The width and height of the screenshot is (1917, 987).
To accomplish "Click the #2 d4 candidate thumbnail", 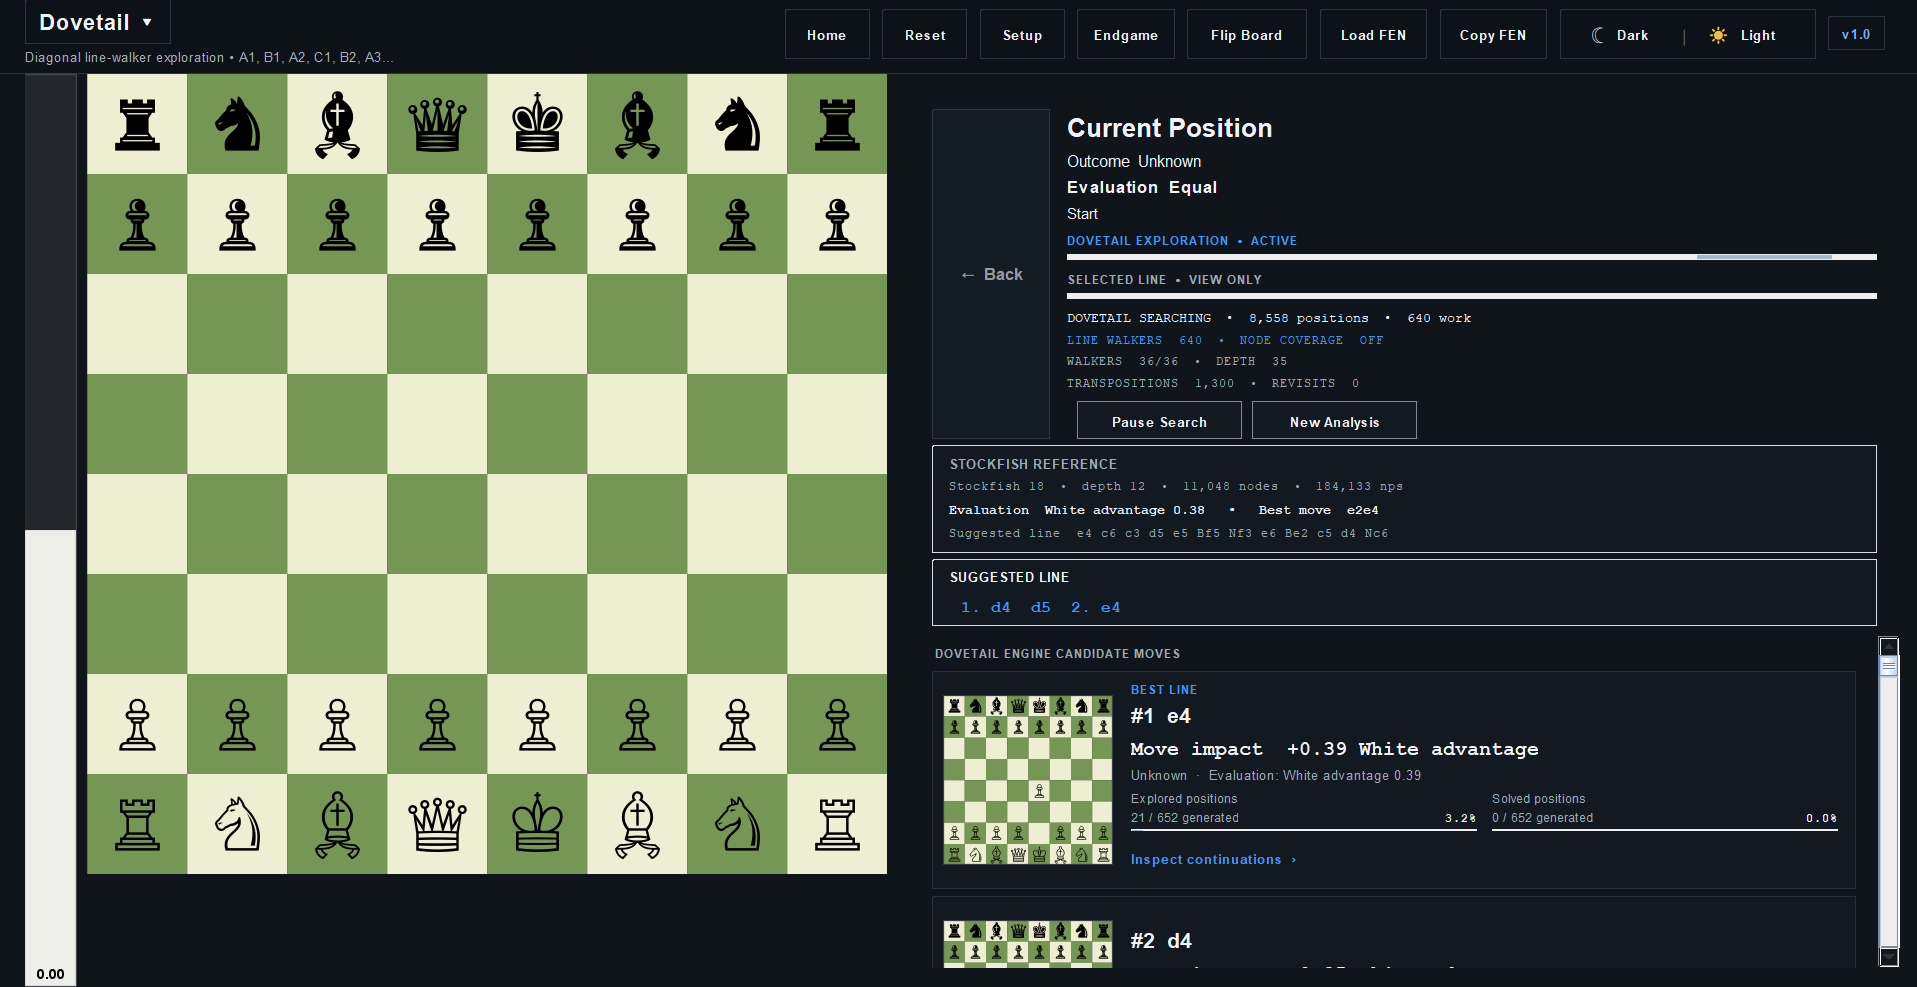I will point(1028,944).
